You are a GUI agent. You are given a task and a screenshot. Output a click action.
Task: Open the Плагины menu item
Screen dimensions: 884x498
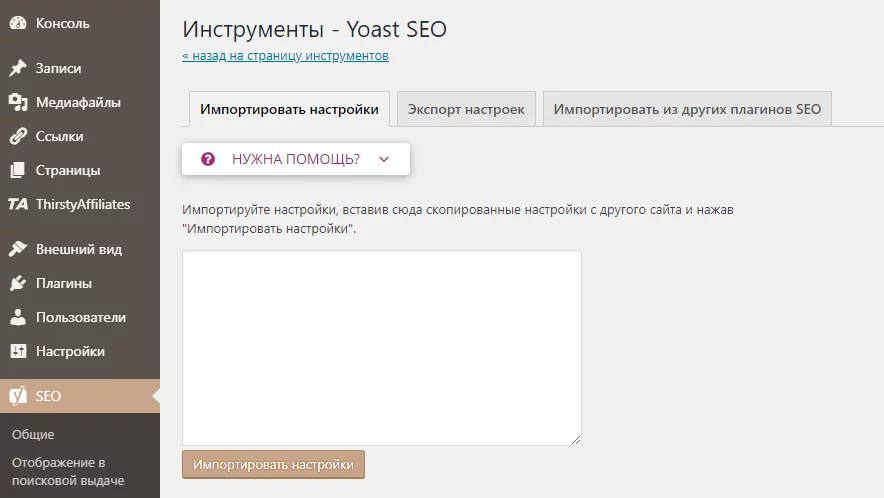coord(80,283)
